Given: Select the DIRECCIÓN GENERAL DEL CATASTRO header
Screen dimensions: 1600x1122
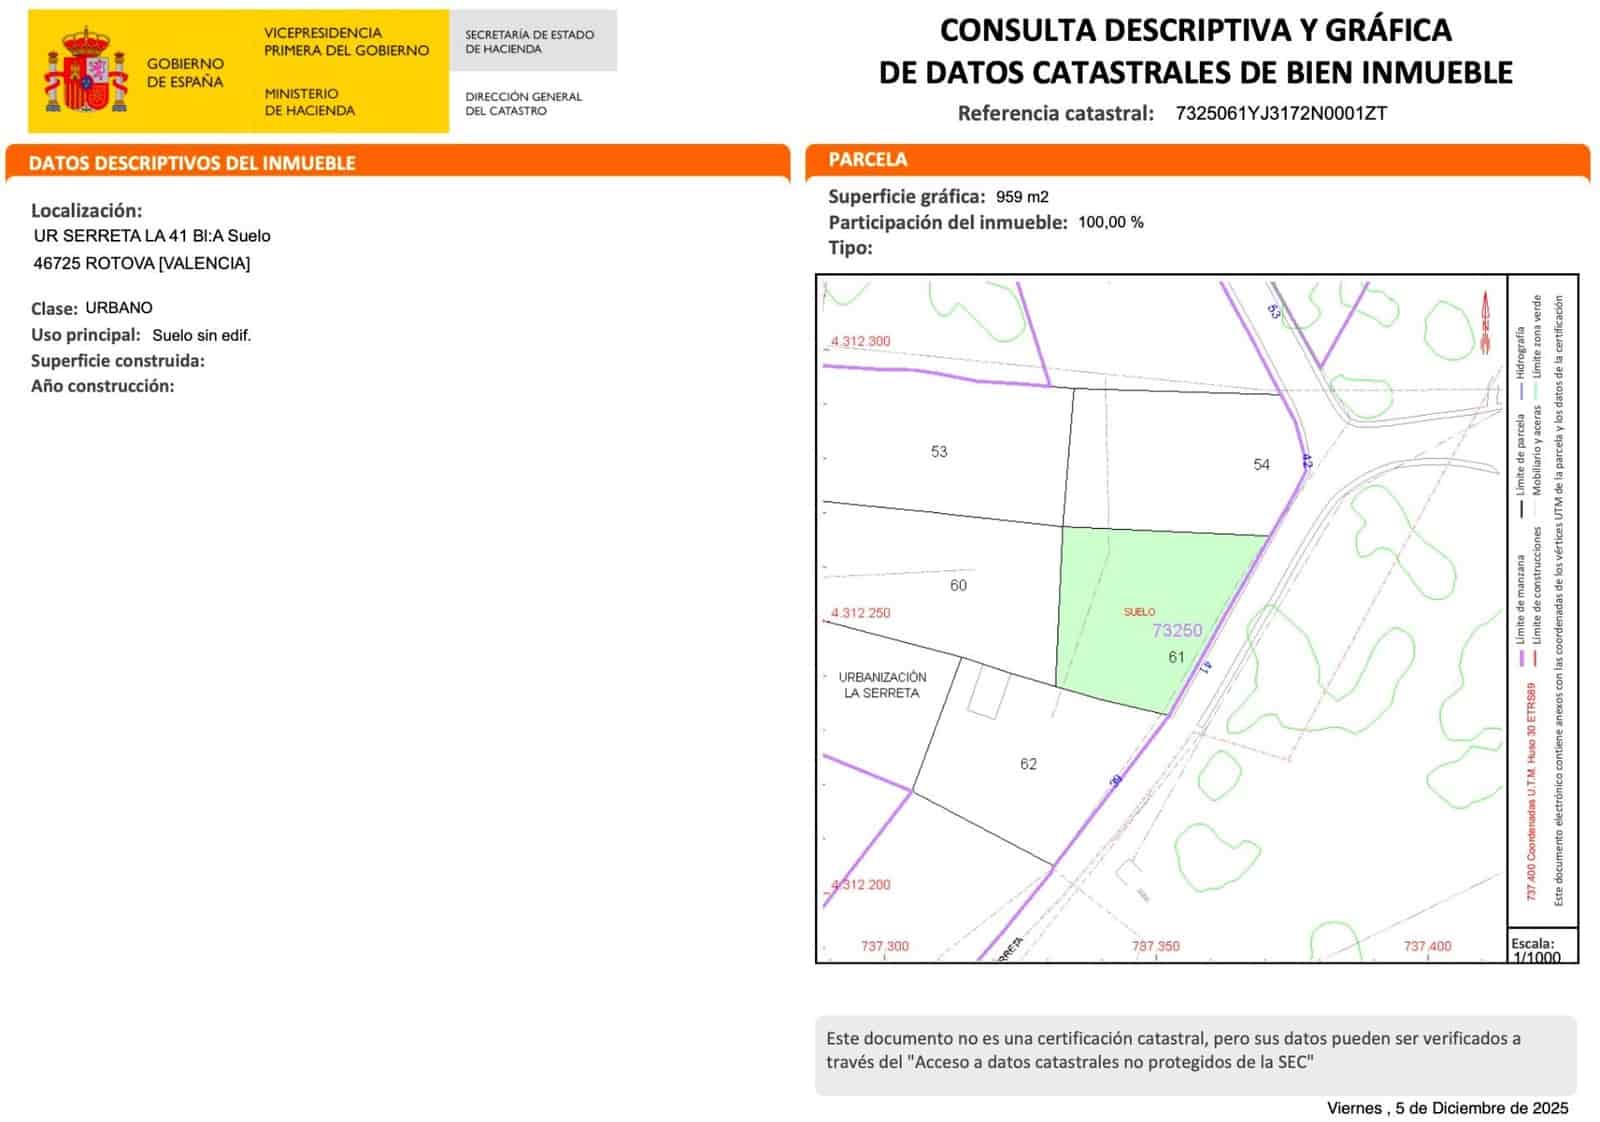Looking at the screenshot, I should click(523, 103).
